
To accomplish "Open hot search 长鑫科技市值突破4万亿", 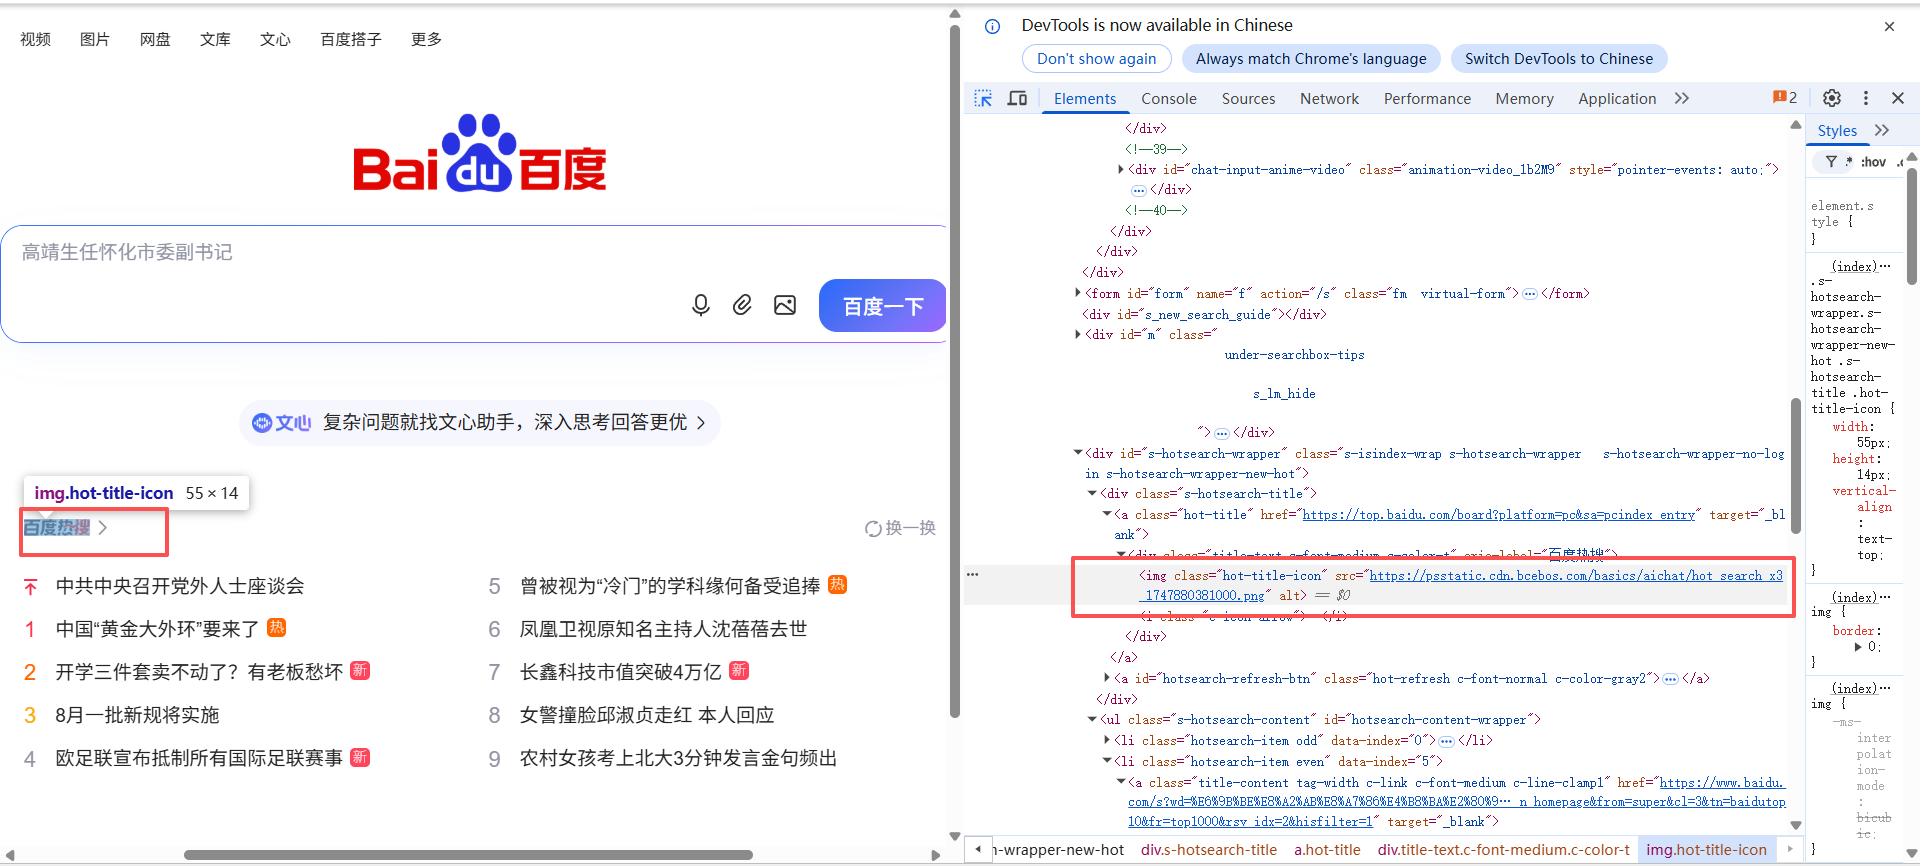I will coord(620,672).
